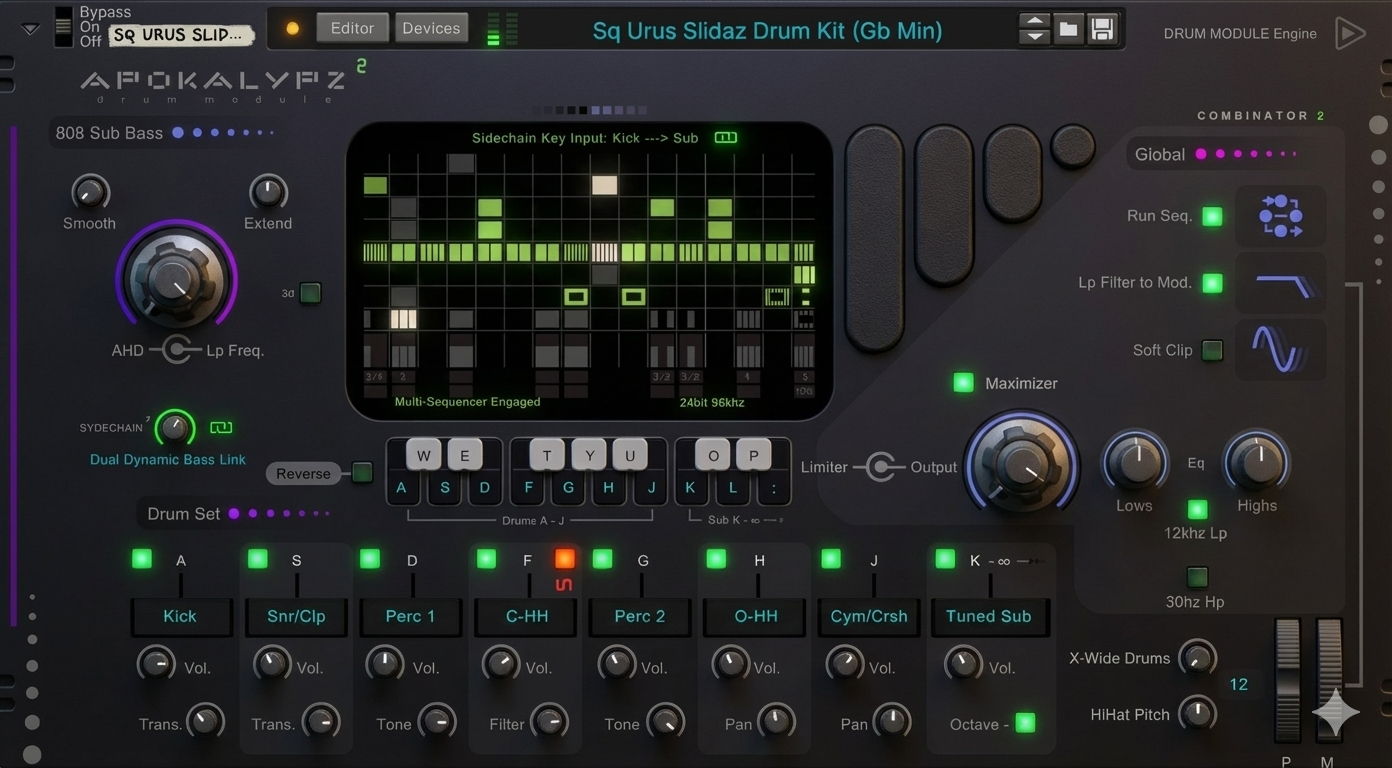Toggle the Reverse button LED
1392x768 pixels.
tap(362, 472)
